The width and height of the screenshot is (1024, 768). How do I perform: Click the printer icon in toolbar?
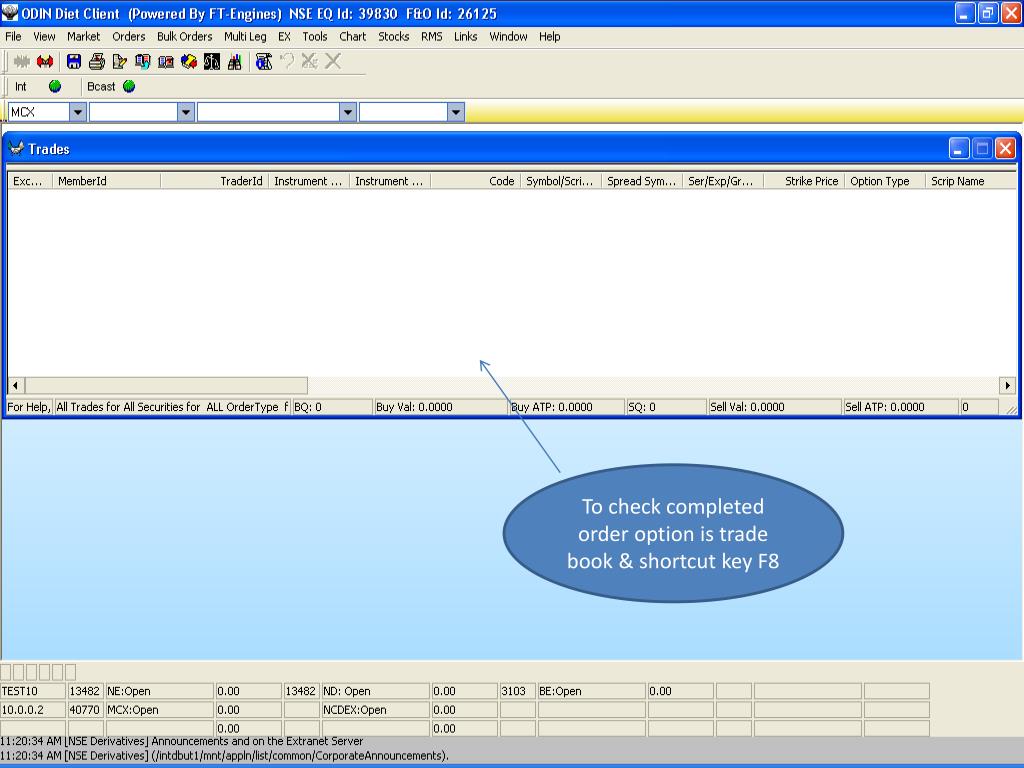[97, 62]
